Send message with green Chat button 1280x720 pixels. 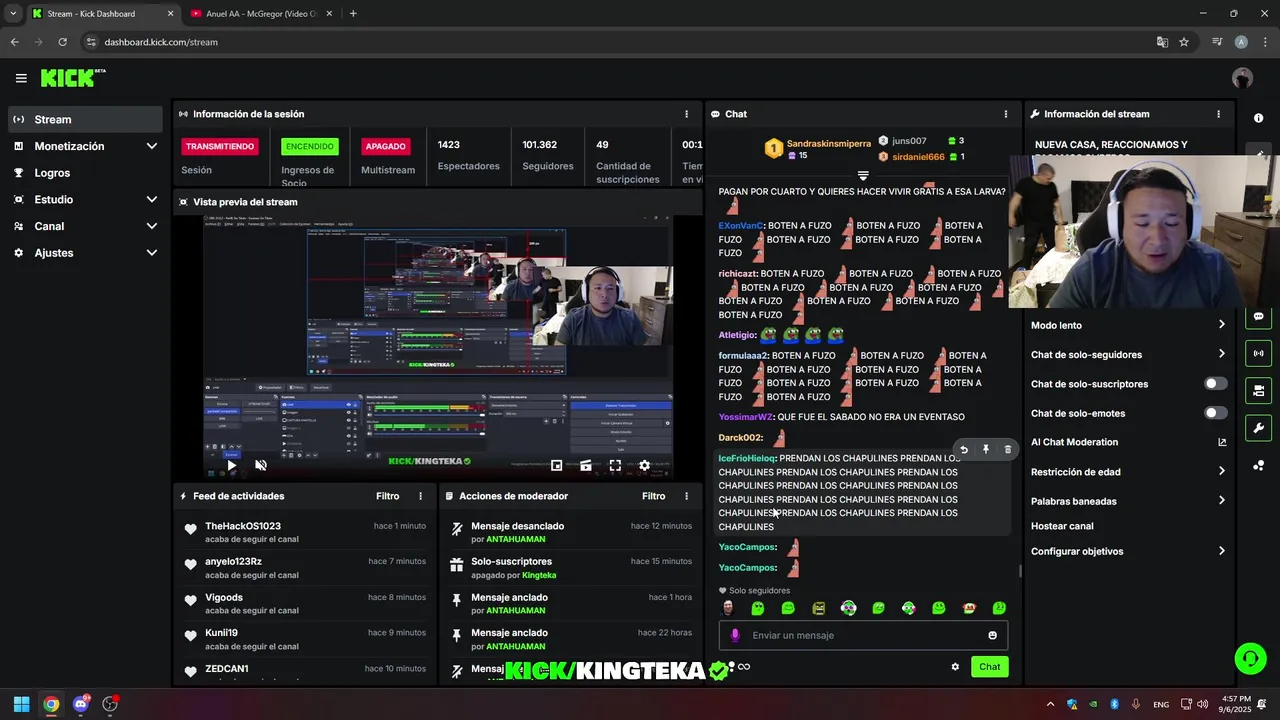[x=989, y=667]
